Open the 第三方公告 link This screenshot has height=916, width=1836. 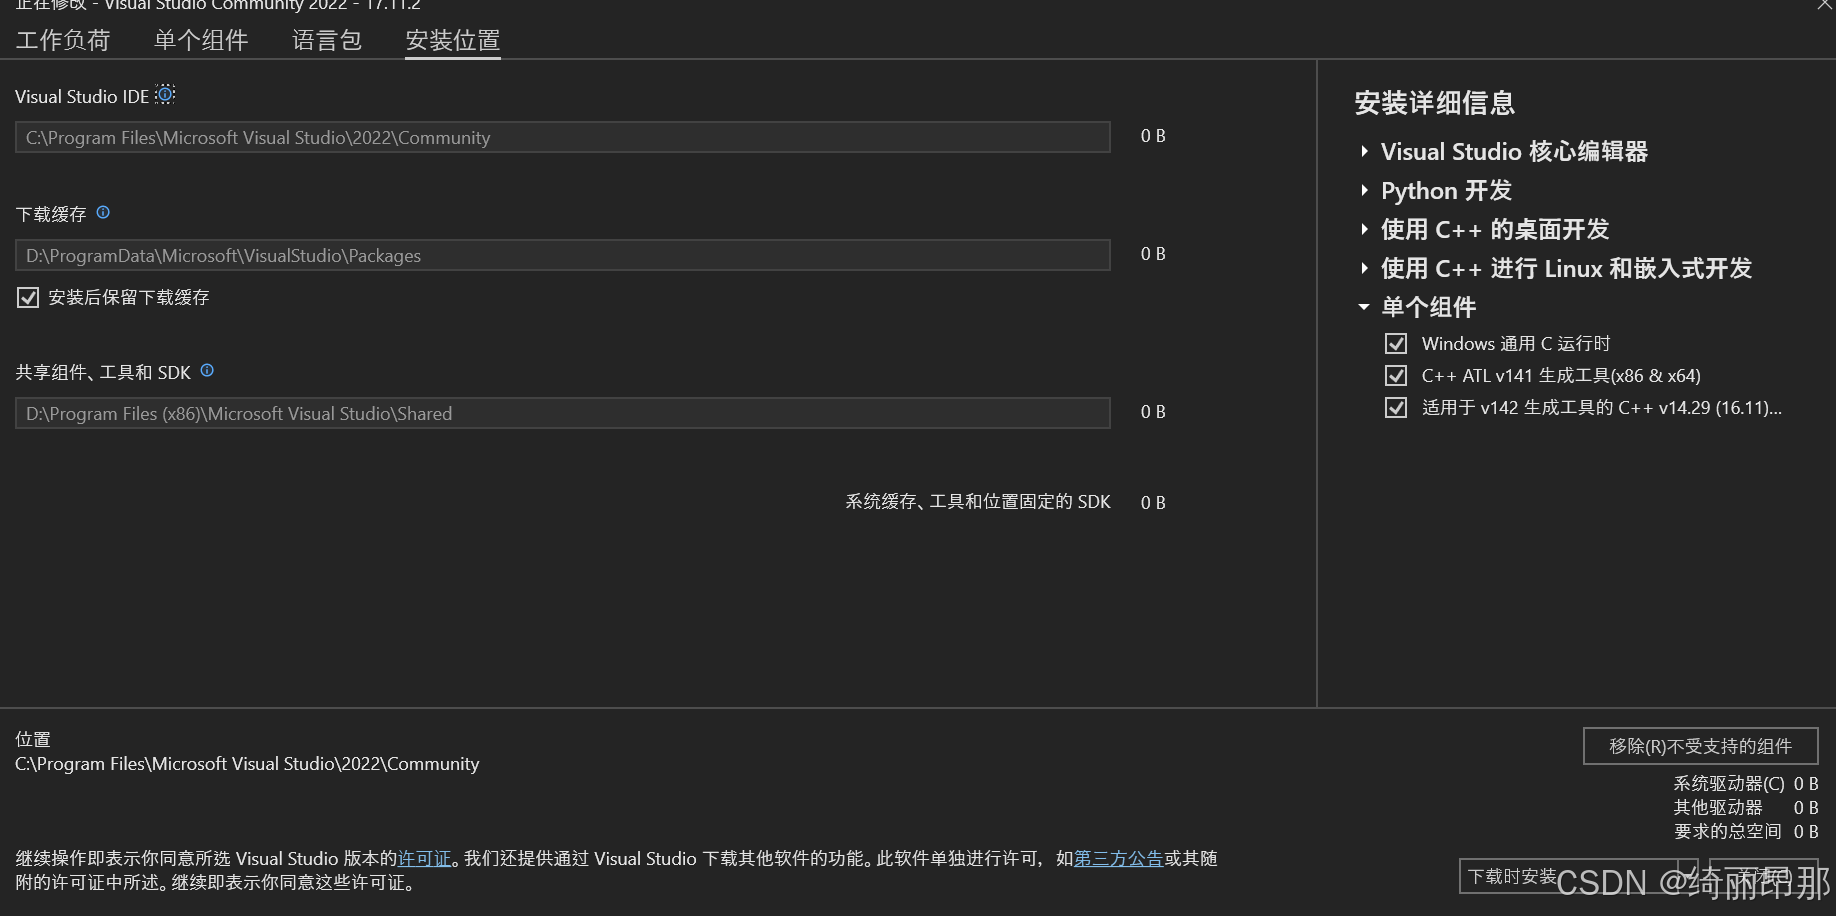click(x=1118, y=858)
